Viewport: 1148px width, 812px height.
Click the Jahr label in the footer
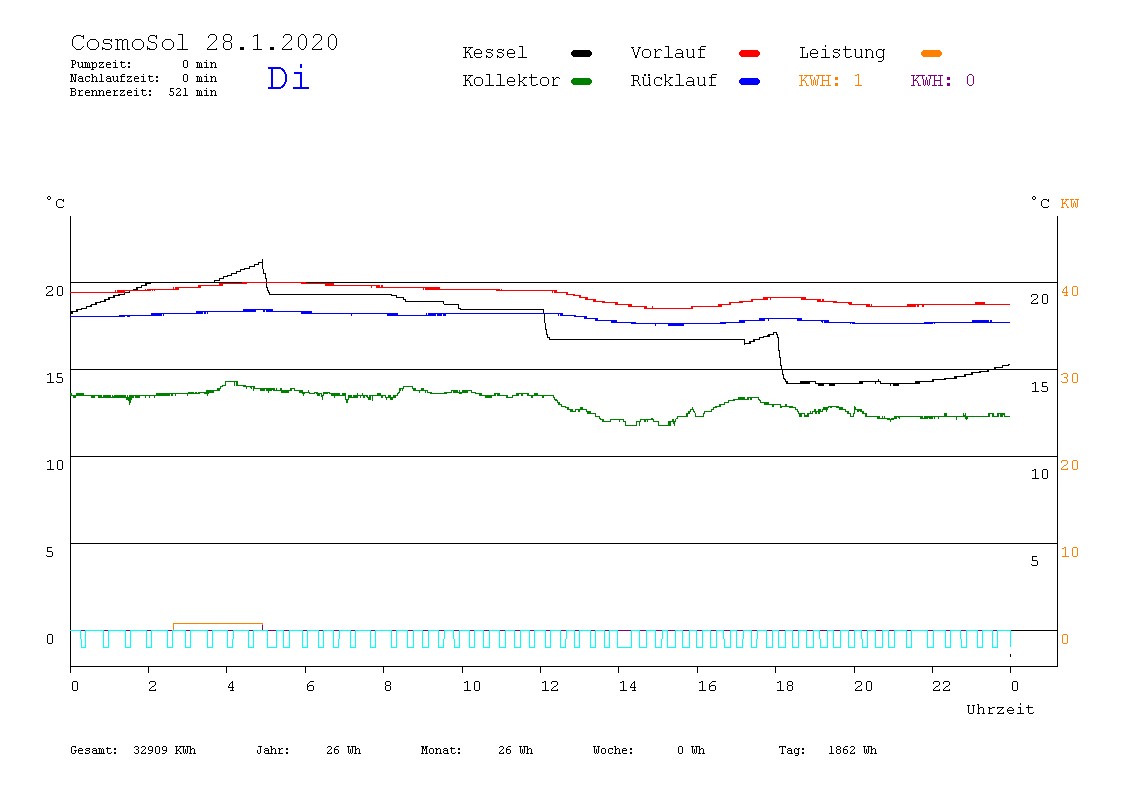click(x=272, y=750)
